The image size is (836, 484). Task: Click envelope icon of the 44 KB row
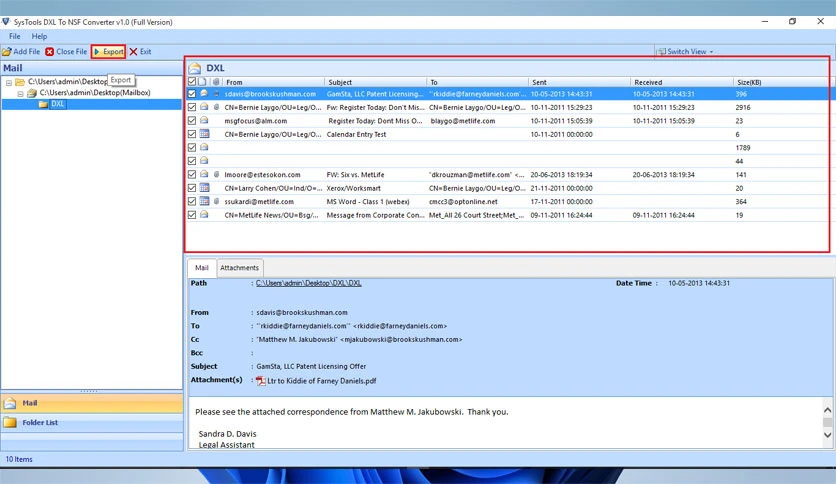click(204, 160)
